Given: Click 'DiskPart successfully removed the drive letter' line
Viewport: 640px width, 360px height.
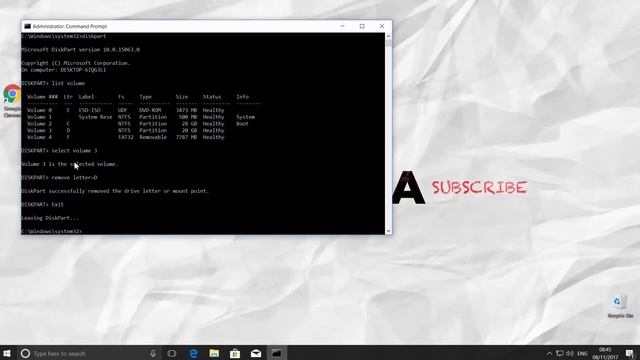Looking at the screenshot, I should tap(115, 191).
